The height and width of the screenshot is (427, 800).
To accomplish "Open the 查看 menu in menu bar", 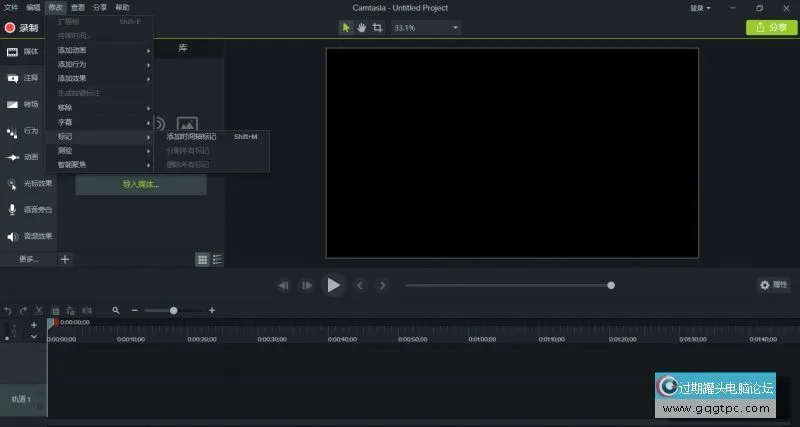I will tap(77, 7).
